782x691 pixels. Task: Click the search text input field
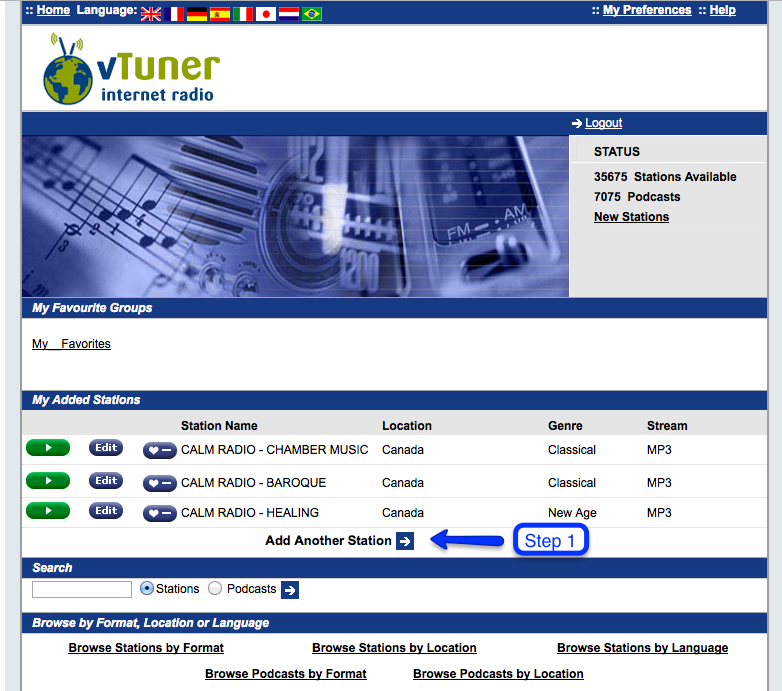pyautogui.click(x=82, y=590)
